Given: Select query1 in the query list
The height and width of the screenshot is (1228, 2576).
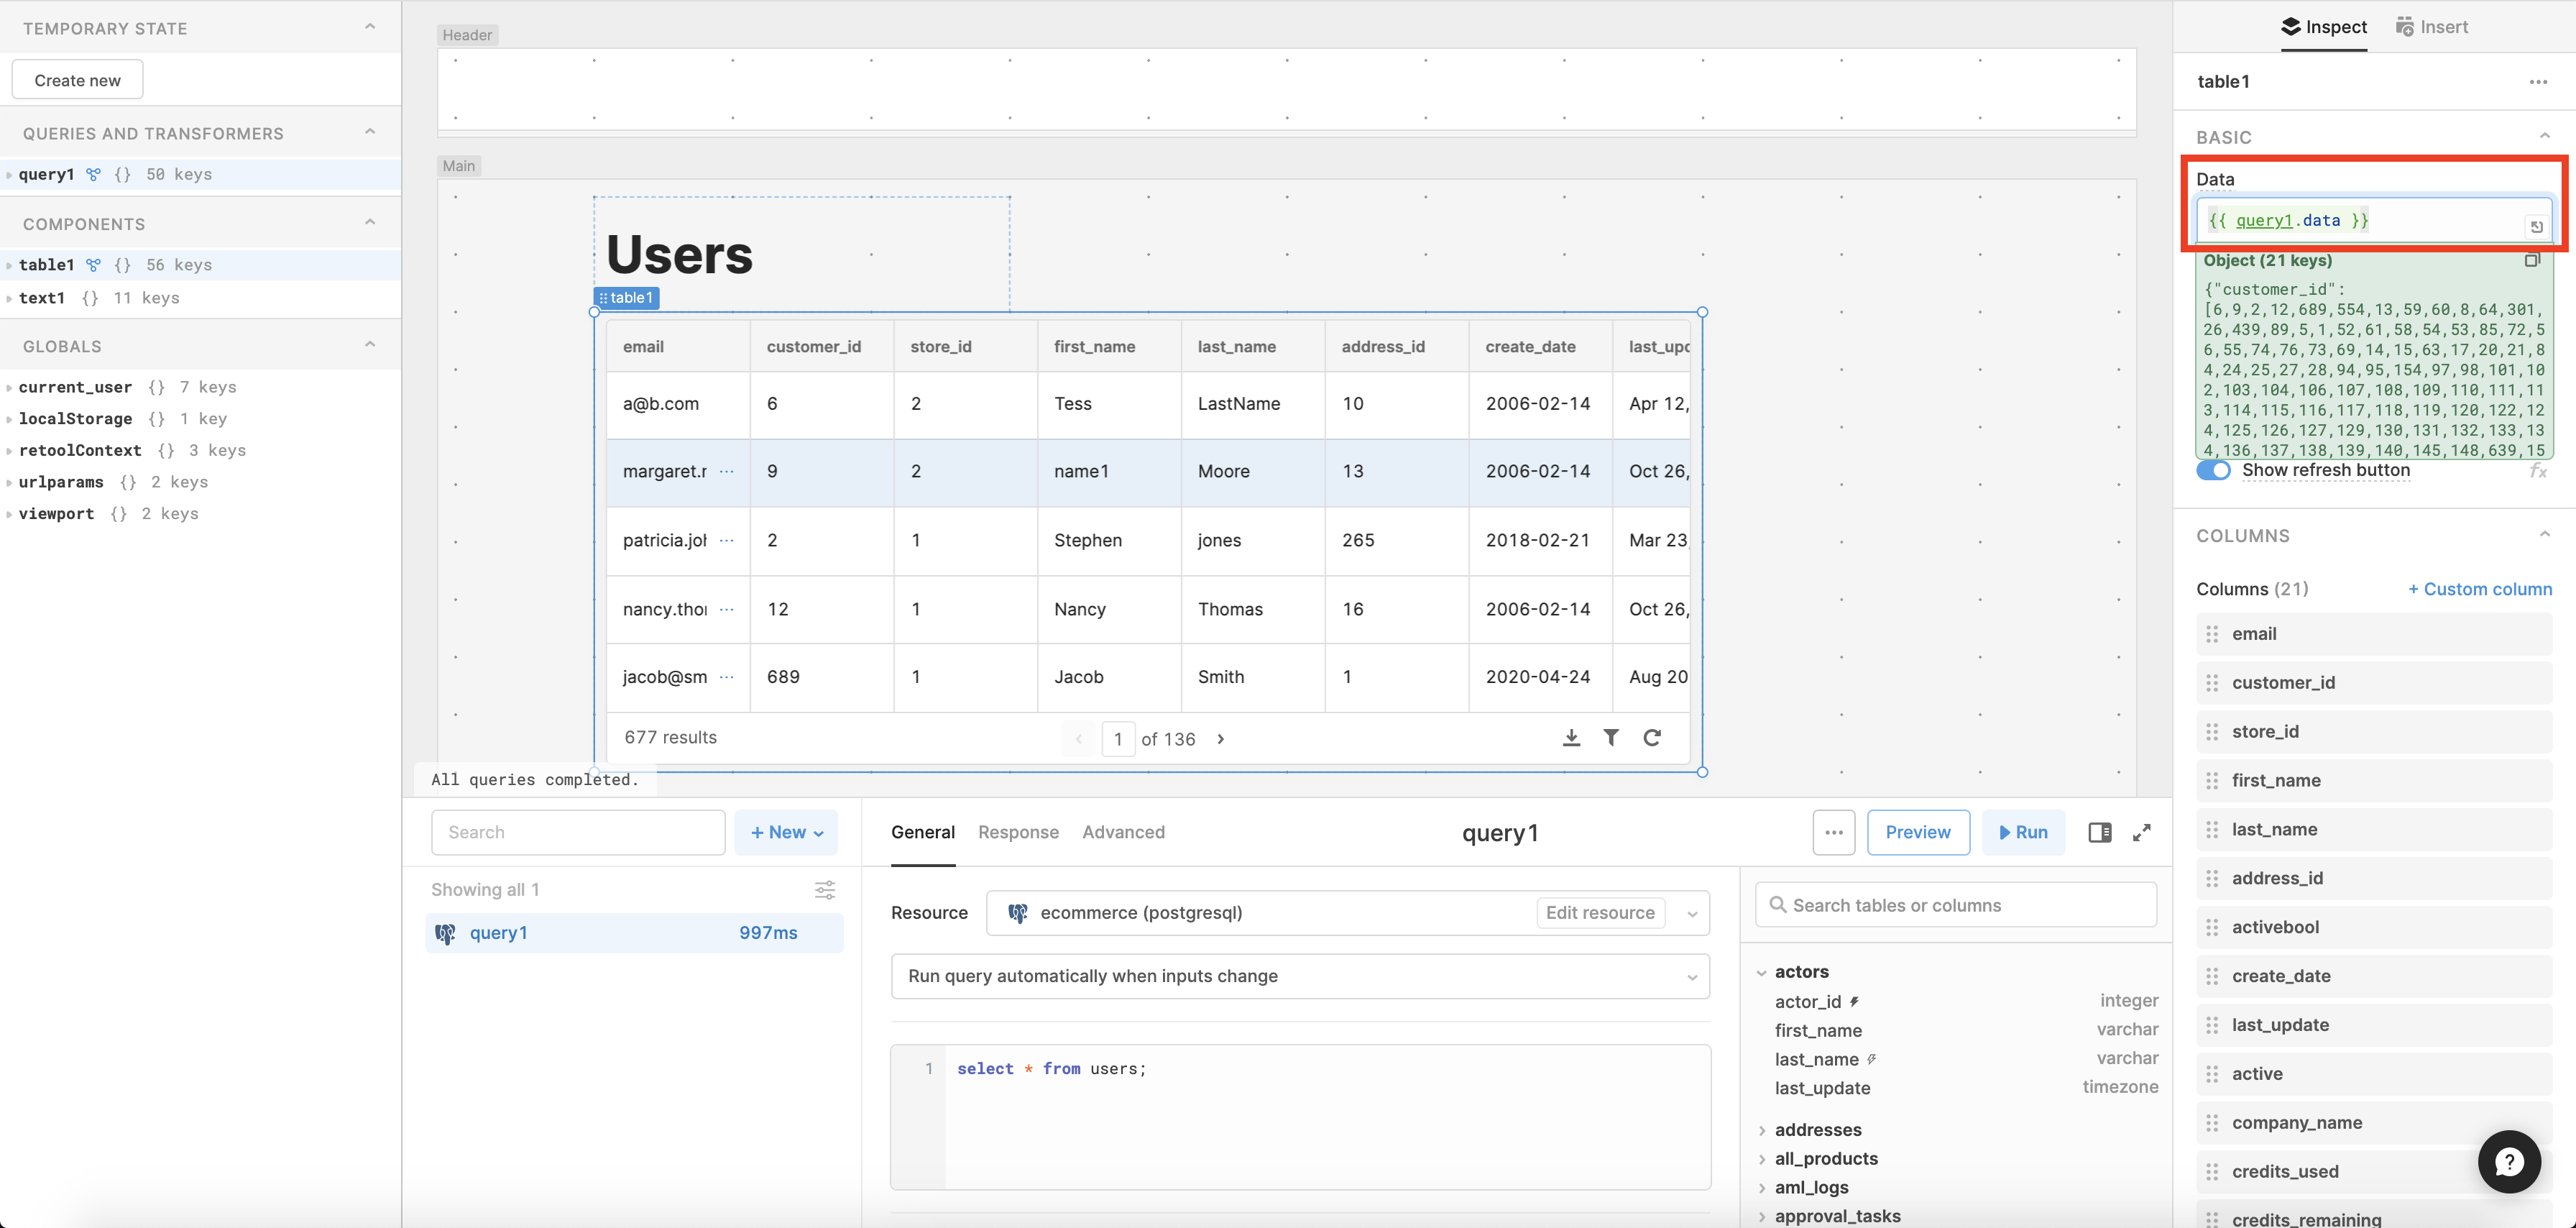Looking at the screenshot, I should click(634, 933).
